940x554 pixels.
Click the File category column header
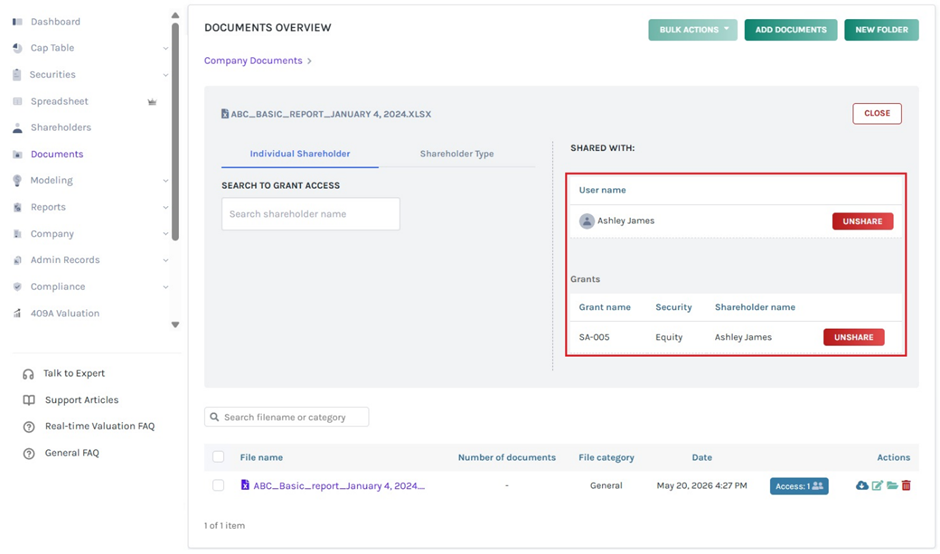(x=606, y=457)
